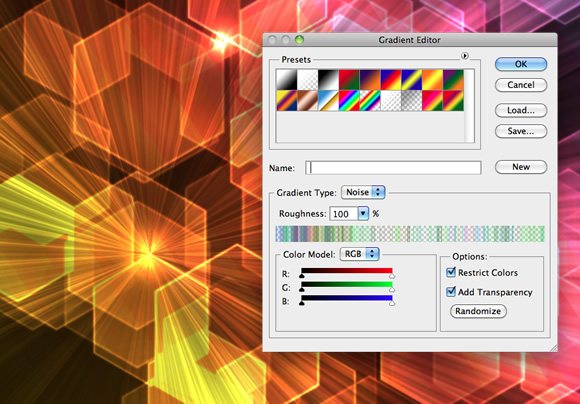Open the Gradient Type dropdown
The image size is (580, 404).
tap(363, 192)
